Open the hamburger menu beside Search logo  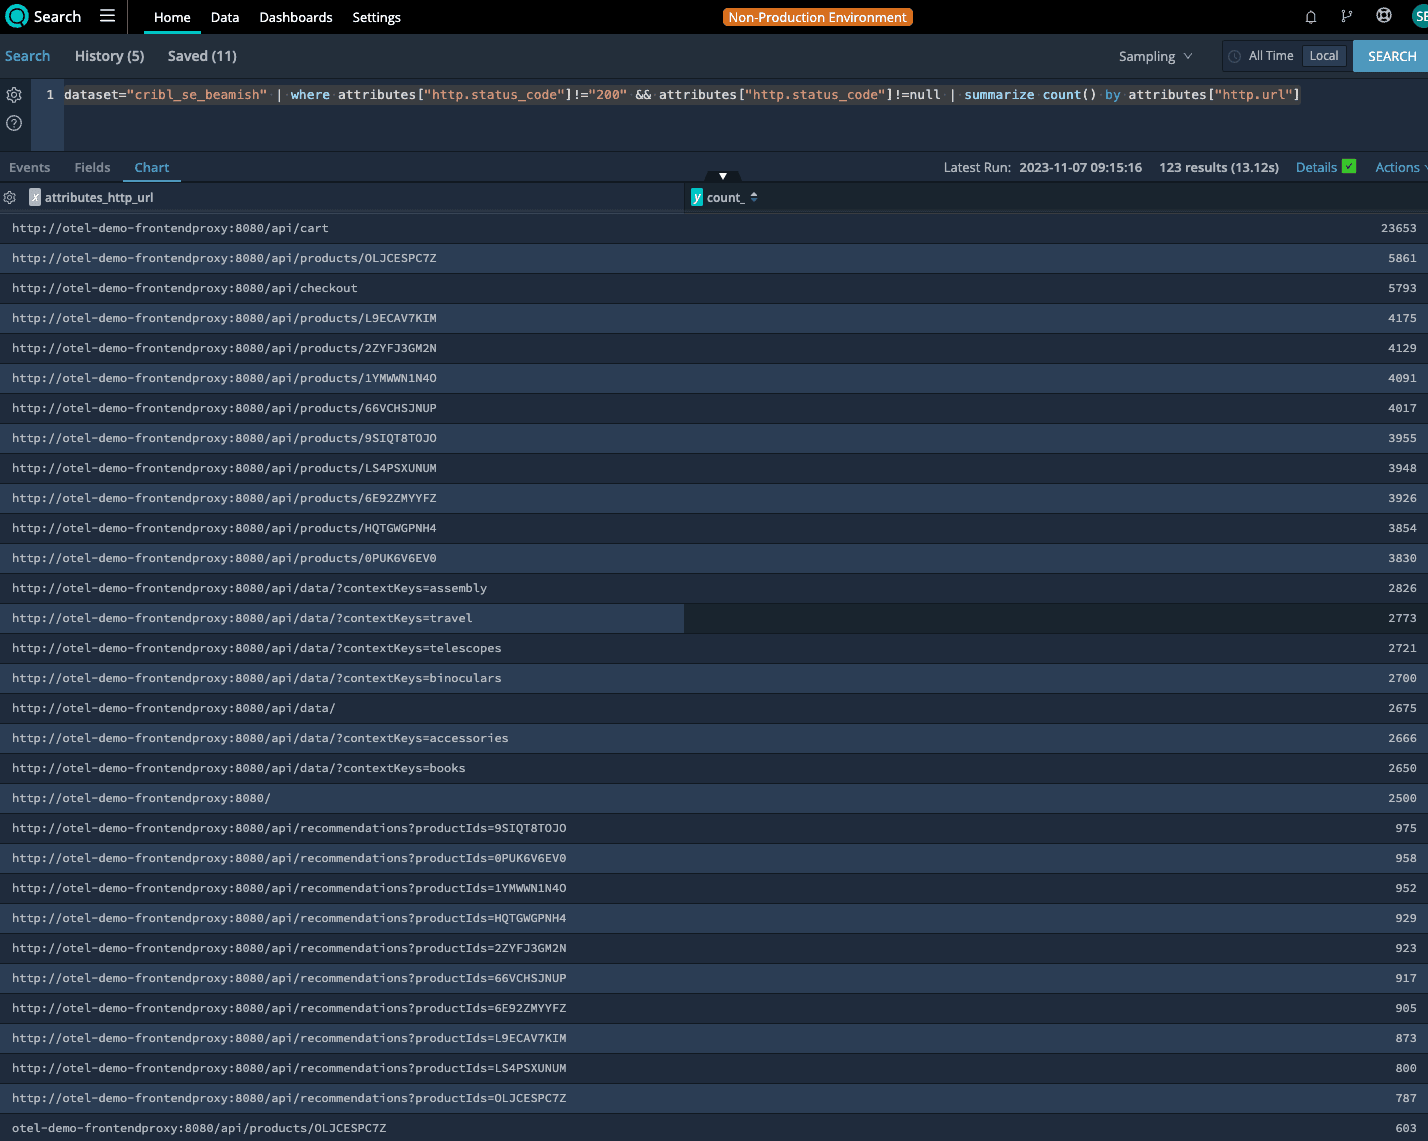(107, 16)
